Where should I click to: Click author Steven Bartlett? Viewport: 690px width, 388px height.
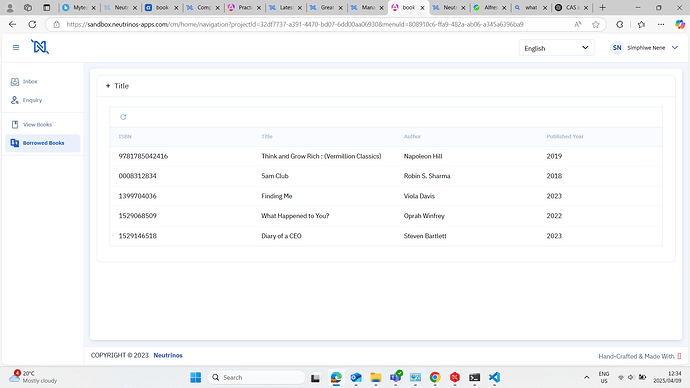(x=425, y=236)
